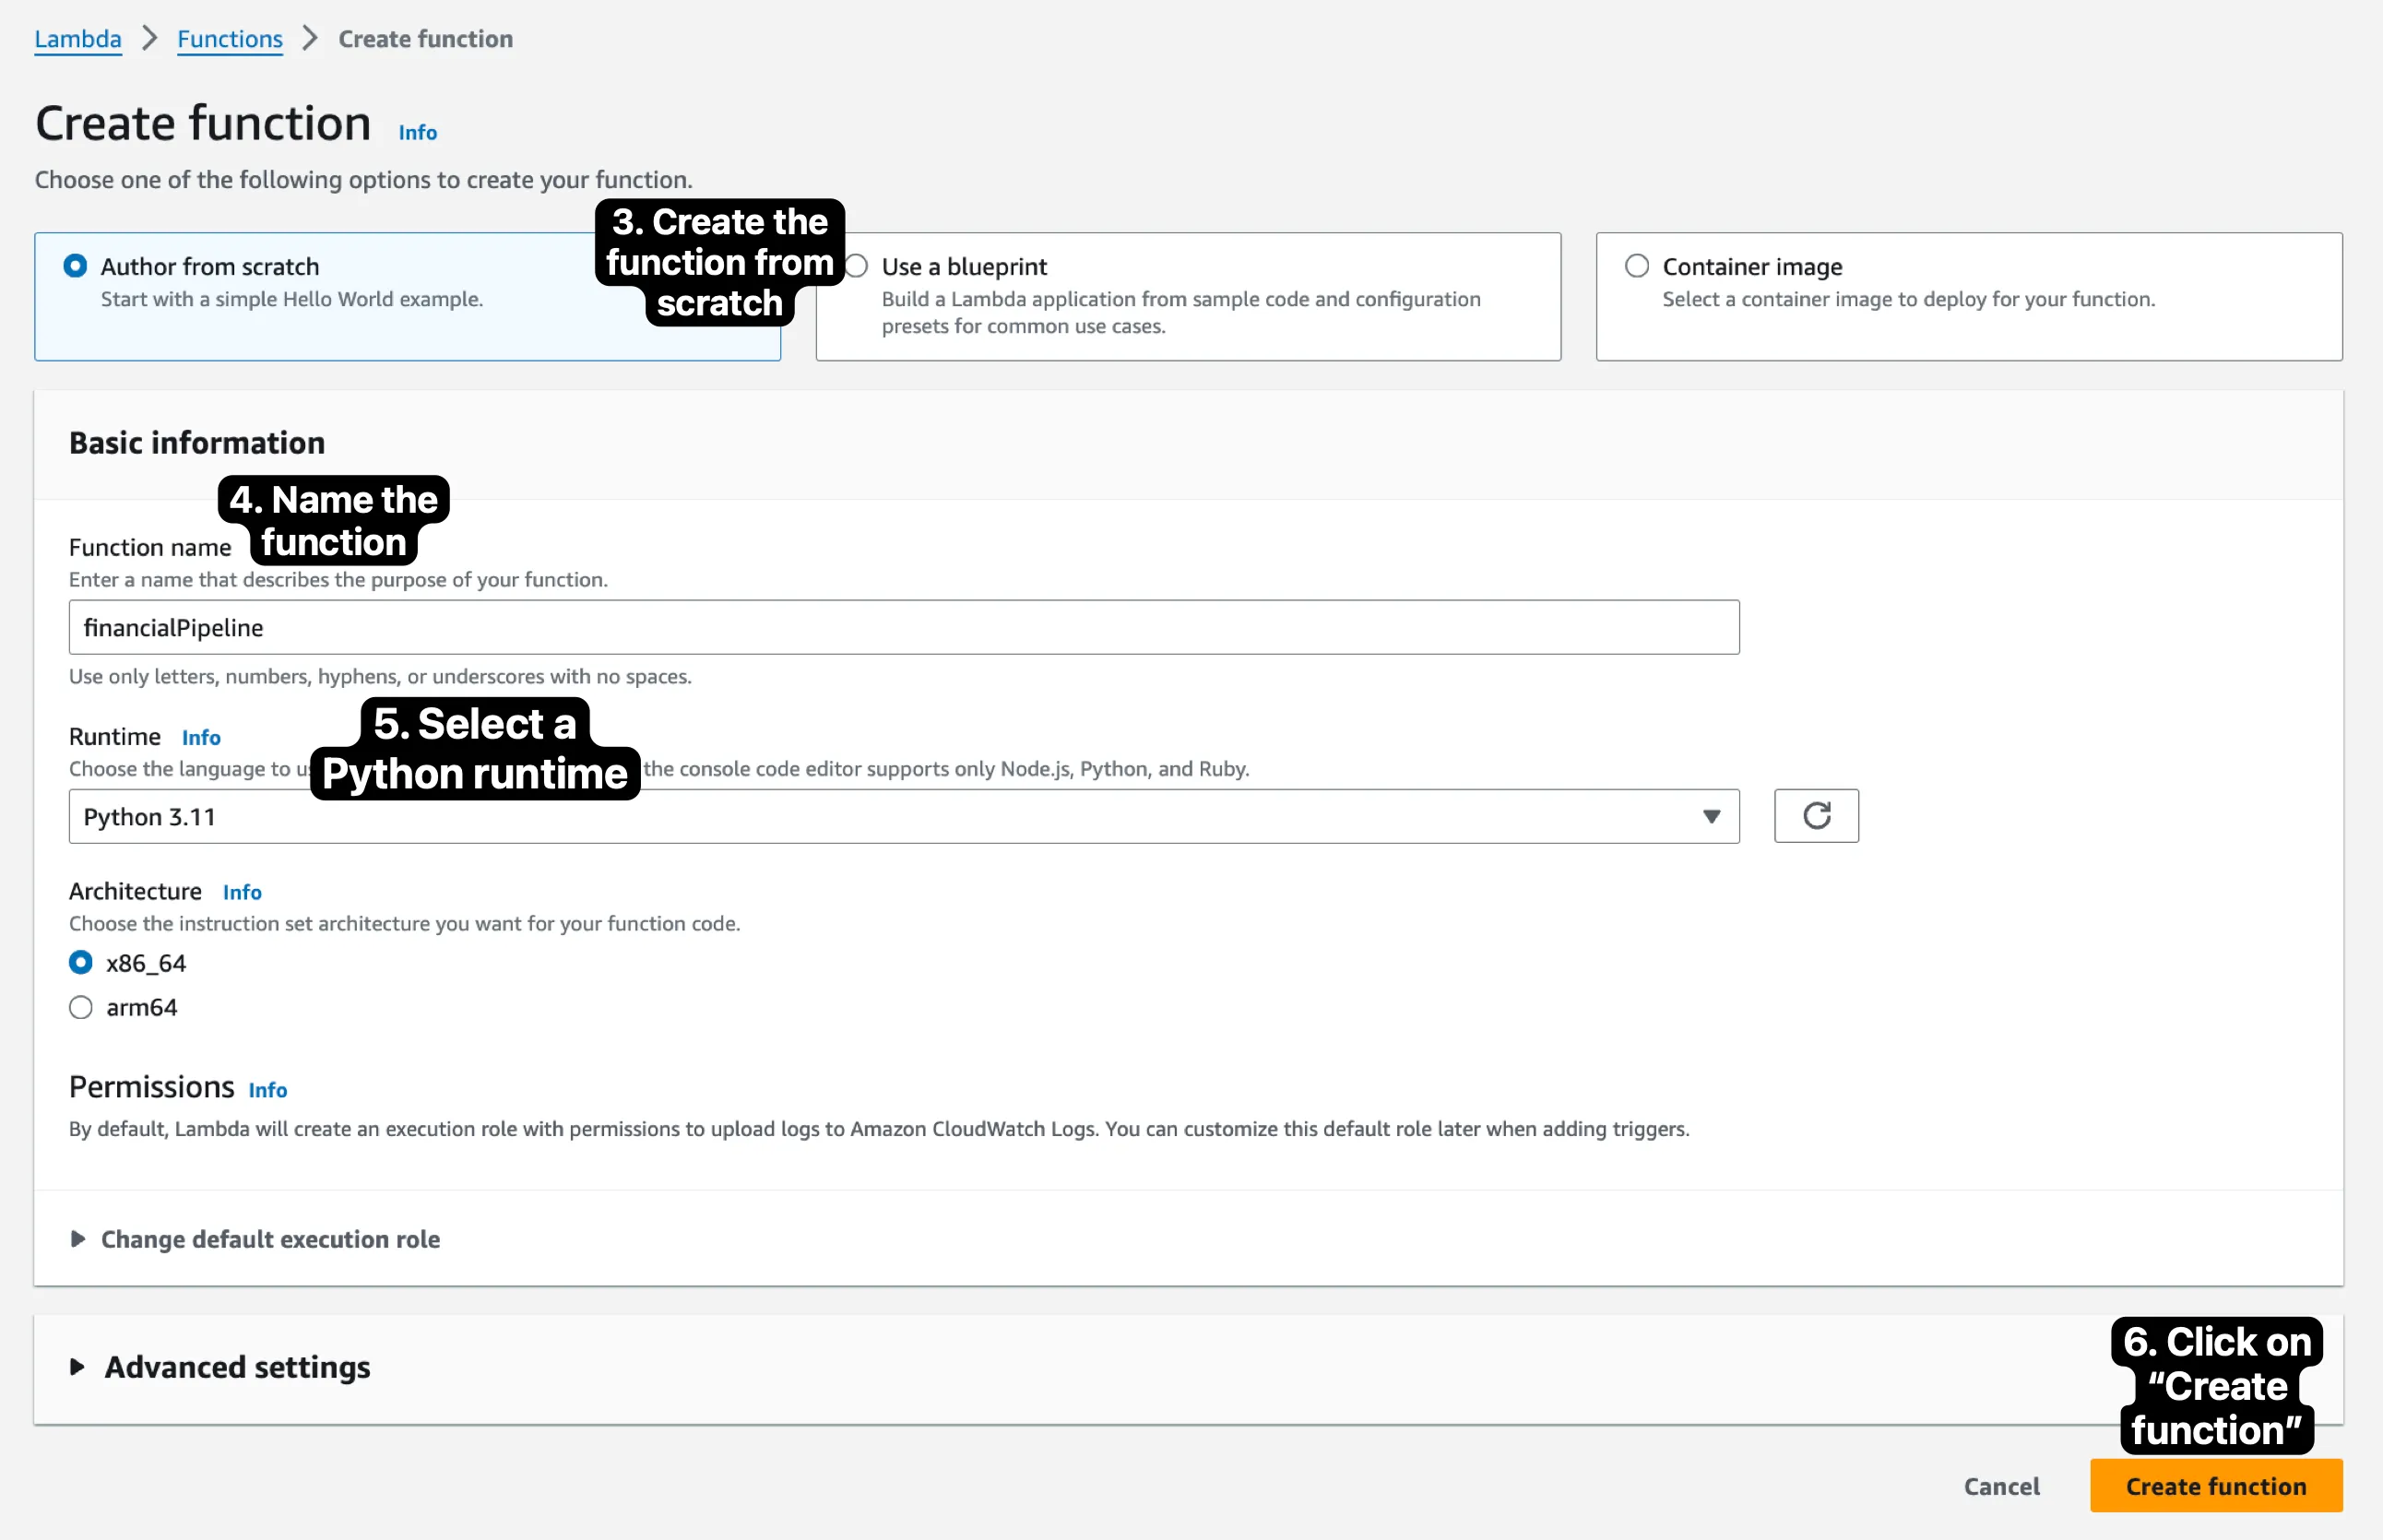
Task: Open Info link next to Create function title
Action: point(417,133)
